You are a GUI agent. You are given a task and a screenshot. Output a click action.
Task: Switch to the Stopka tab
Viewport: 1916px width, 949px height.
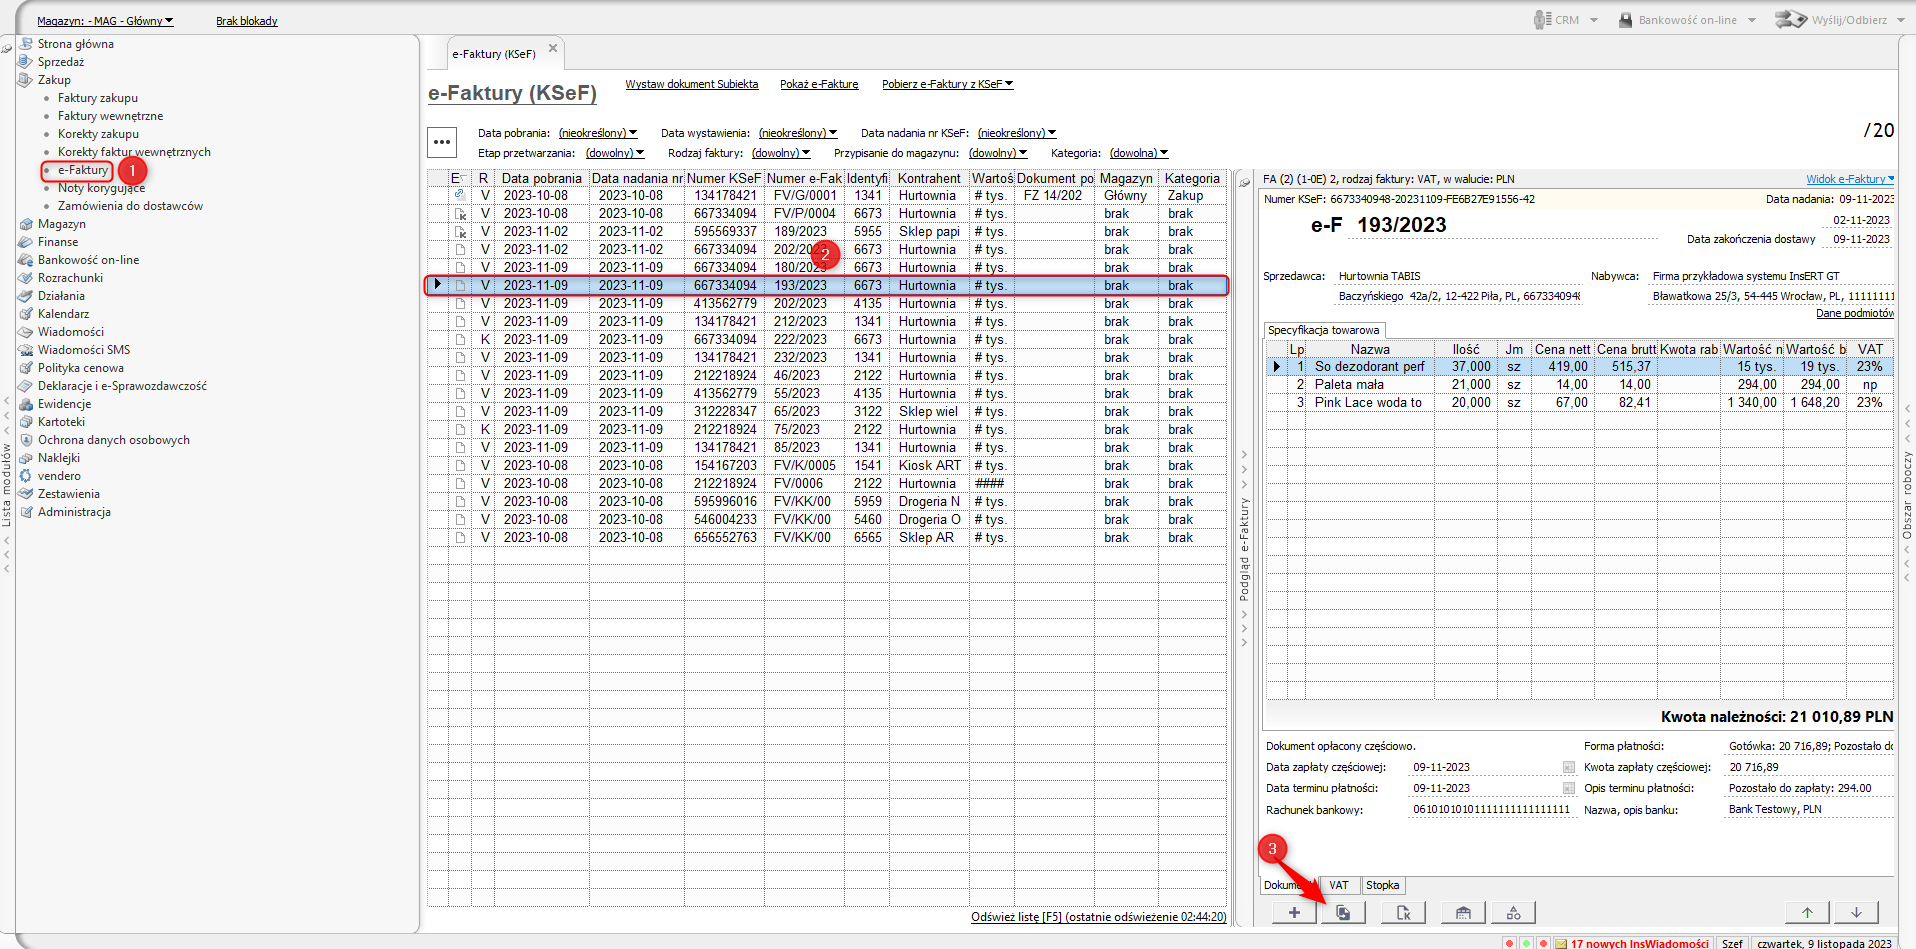click(1382, 885)
